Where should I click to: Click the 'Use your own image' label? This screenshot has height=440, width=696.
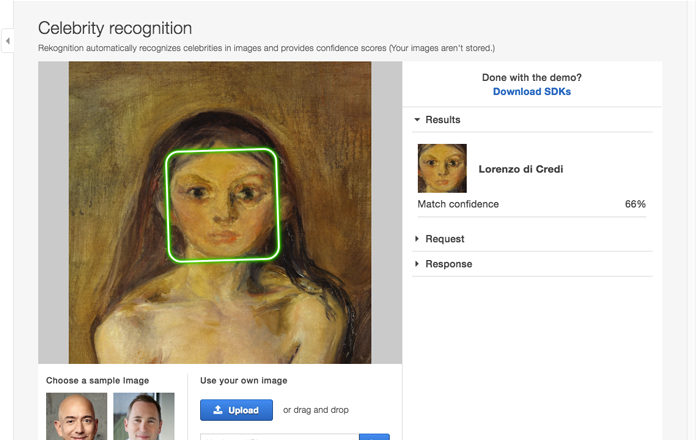(244, 381)
